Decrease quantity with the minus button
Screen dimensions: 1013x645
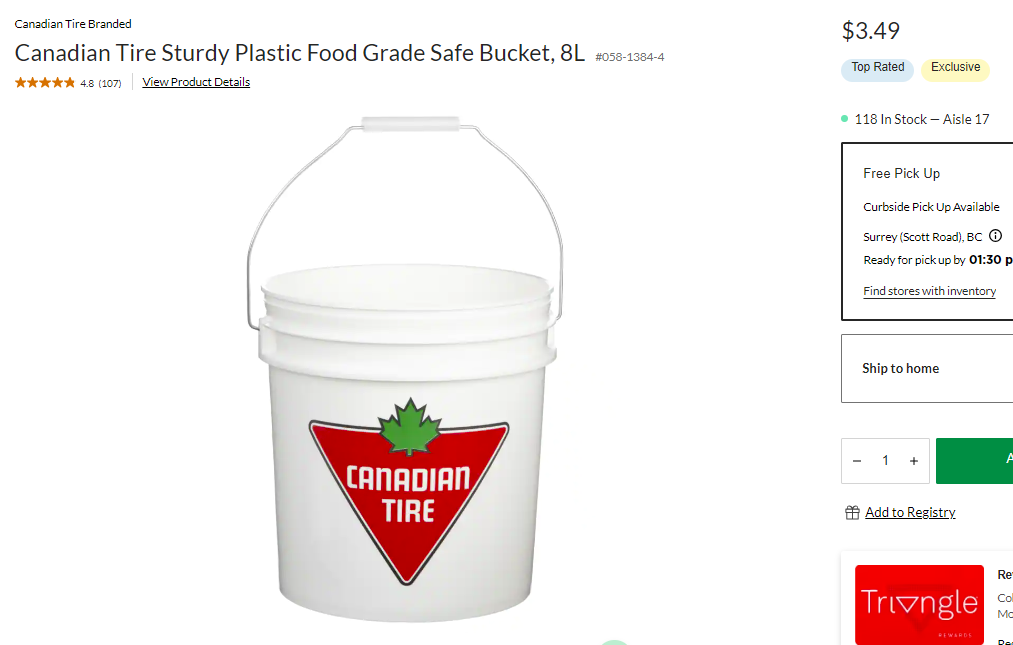point(857,461)
